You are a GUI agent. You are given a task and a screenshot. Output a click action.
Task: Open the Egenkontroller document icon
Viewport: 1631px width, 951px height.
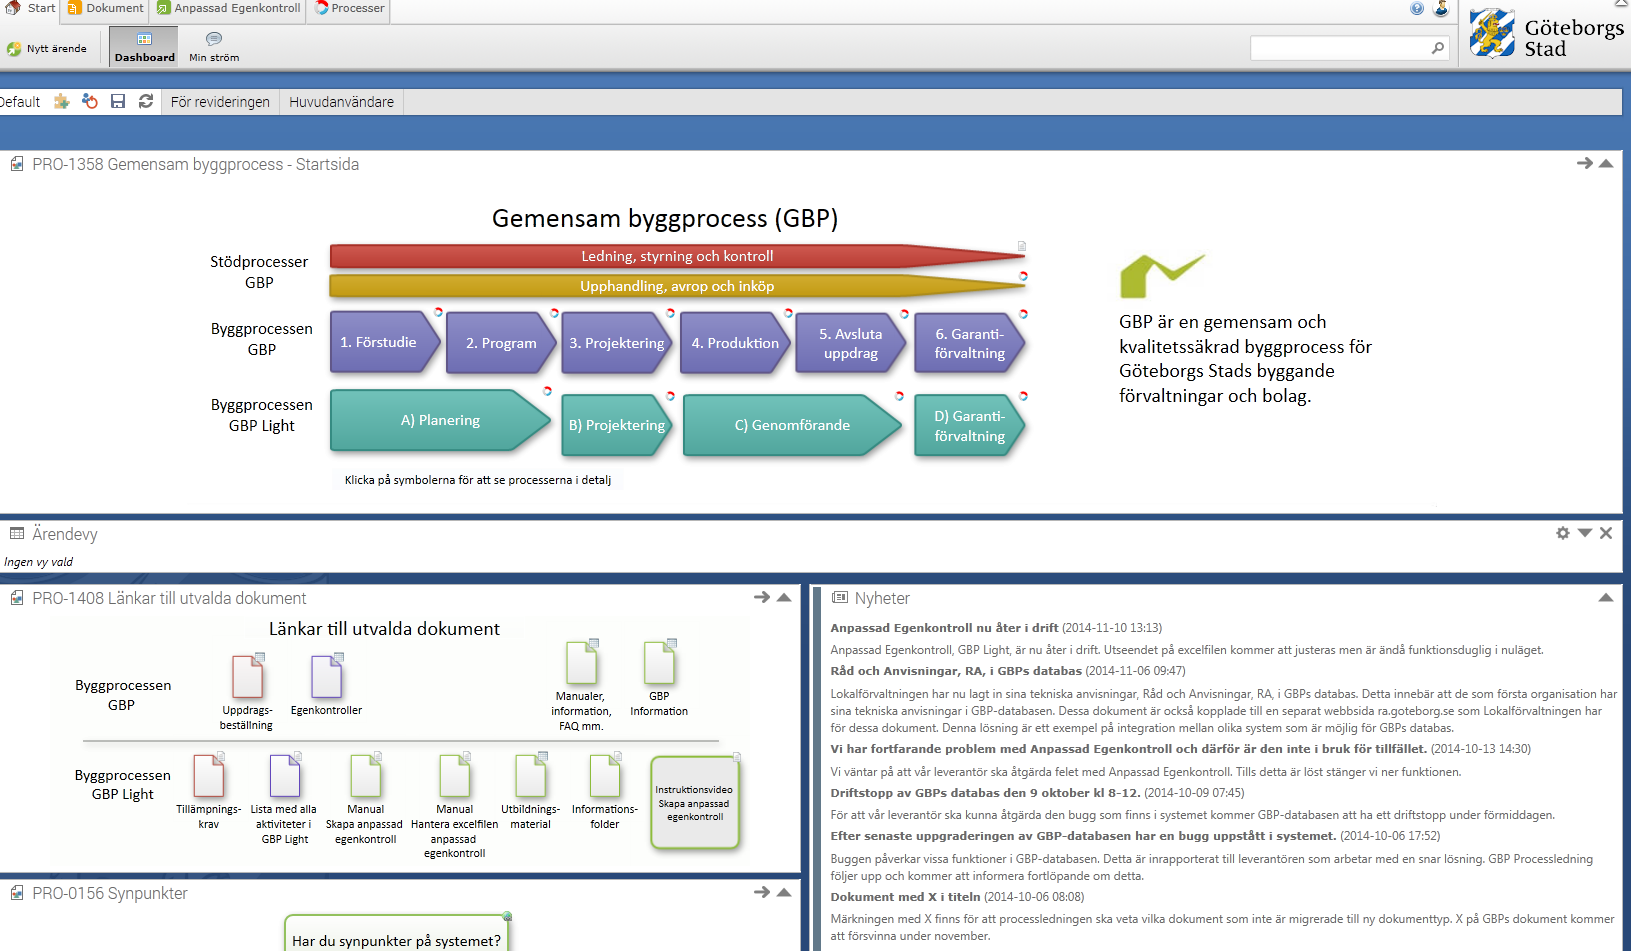(327, 676)
